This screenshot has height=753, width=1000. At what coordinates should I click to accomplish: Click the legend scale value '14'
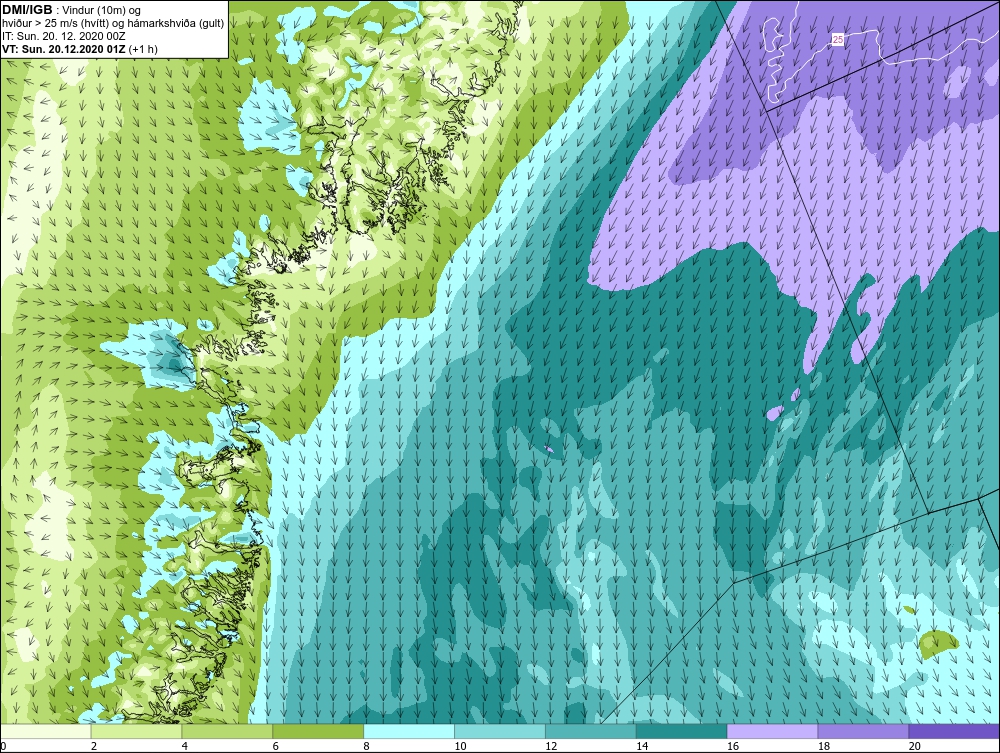pos(642,746)
